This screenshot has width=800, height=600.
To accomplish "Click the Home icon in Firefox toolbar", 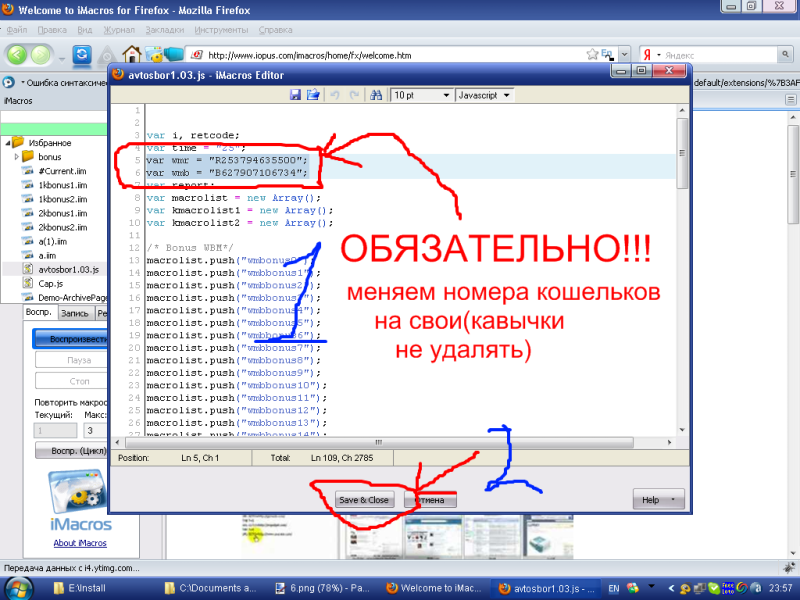I will (x=131, y=54).
